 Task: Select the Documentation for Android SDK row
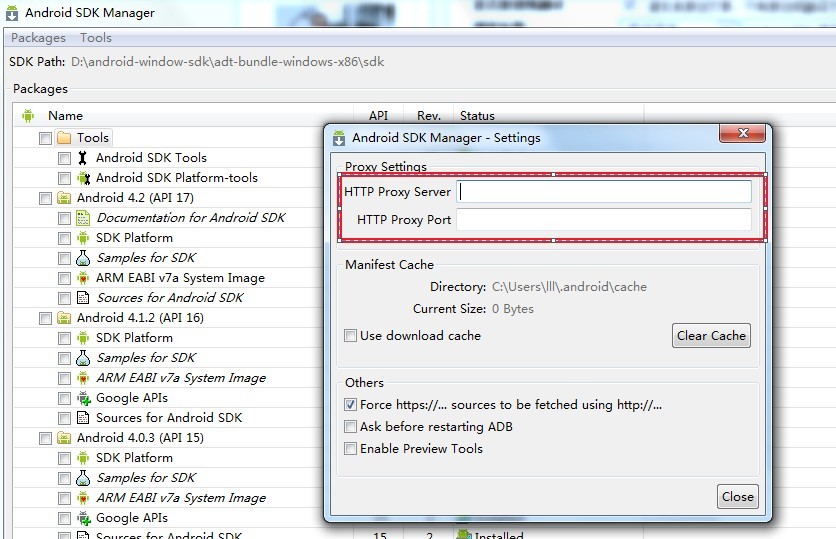[191, 218]
